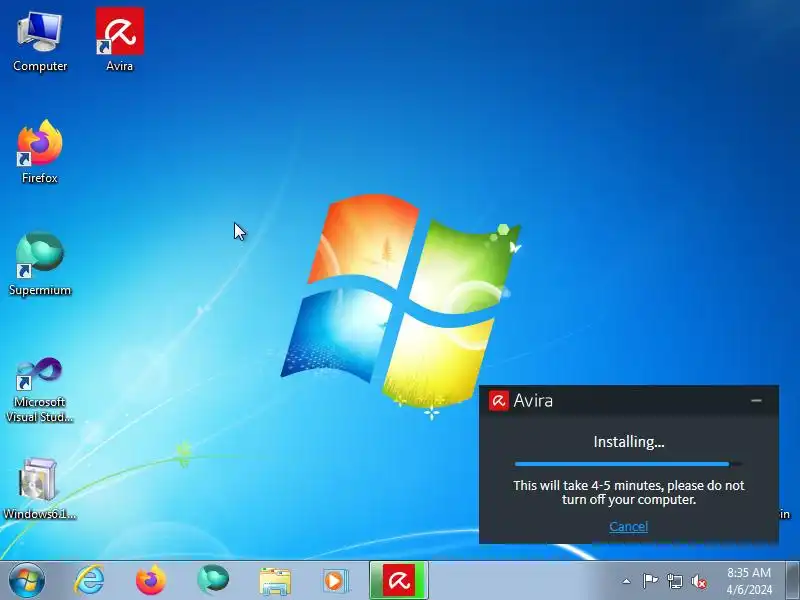The image size is (800, 600).
Task: Launch Supermium from the taskbar
Action: pos(213,581)
